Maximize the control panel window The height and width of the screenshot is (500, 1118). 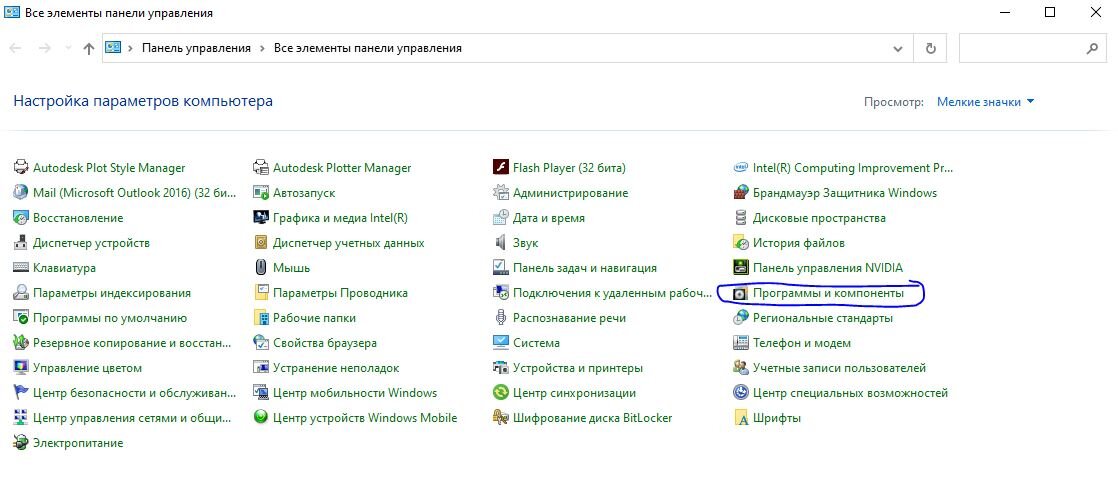(x=1050, y=12)
